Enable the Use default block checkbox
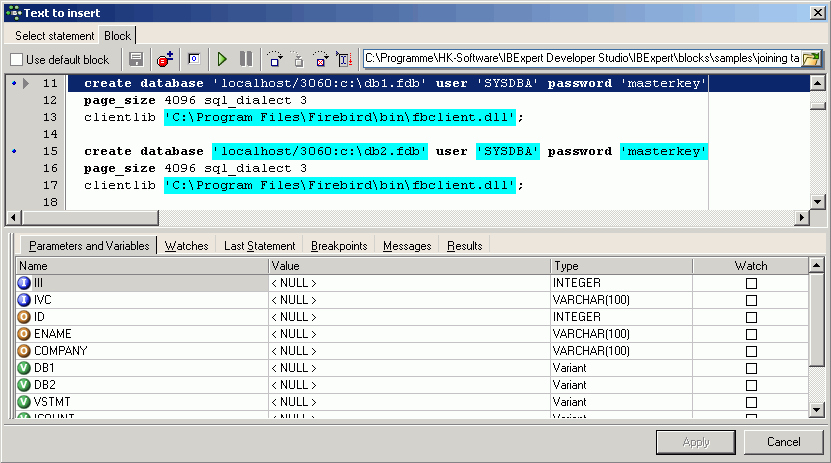The image size is (831, 463). click(17, 60)
